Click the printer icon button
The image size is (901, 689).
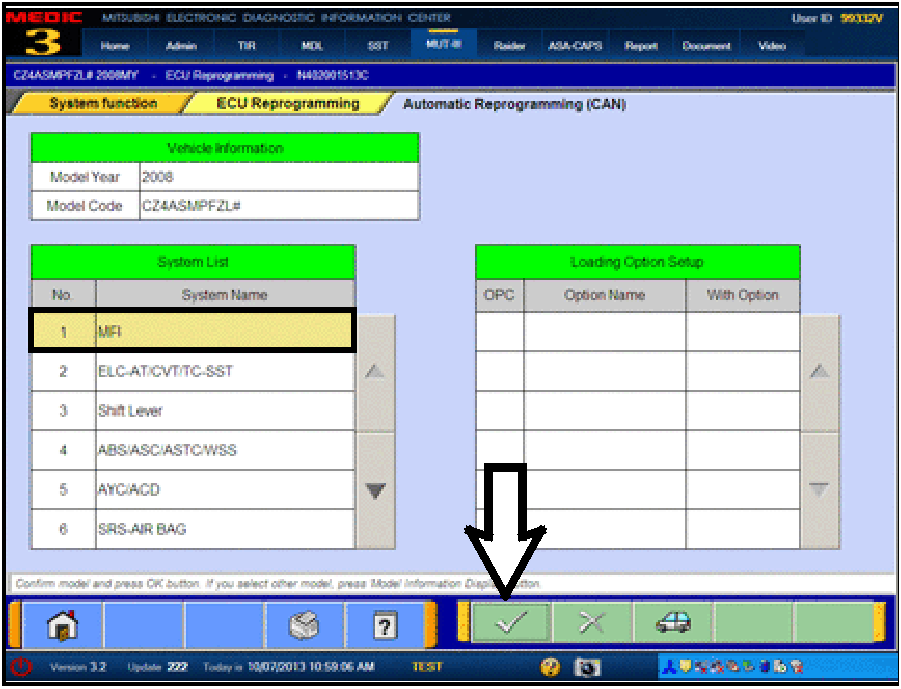304,624
